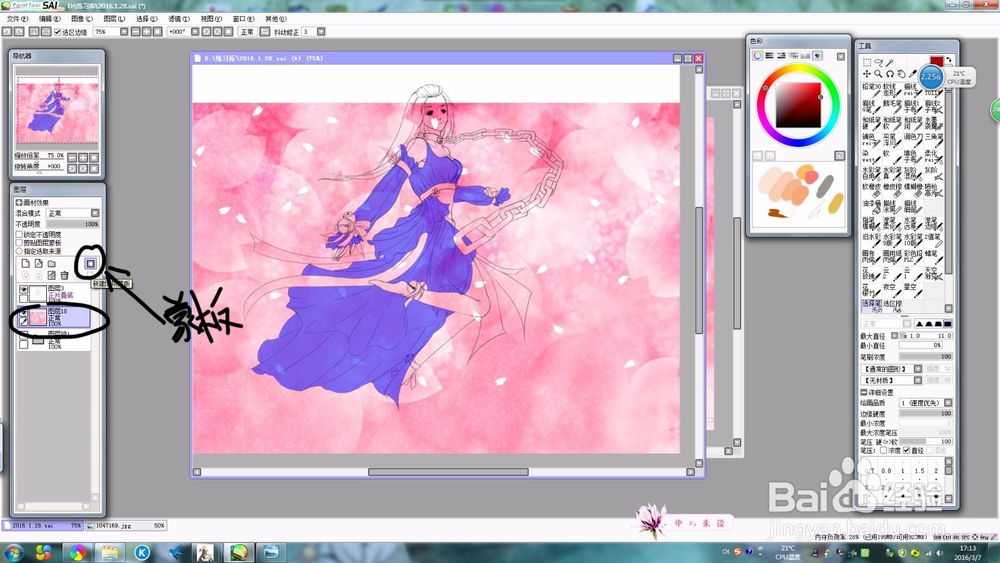The image size is (1000, 563).
Task: Click the red foreground color swatch
Action: 936,61
